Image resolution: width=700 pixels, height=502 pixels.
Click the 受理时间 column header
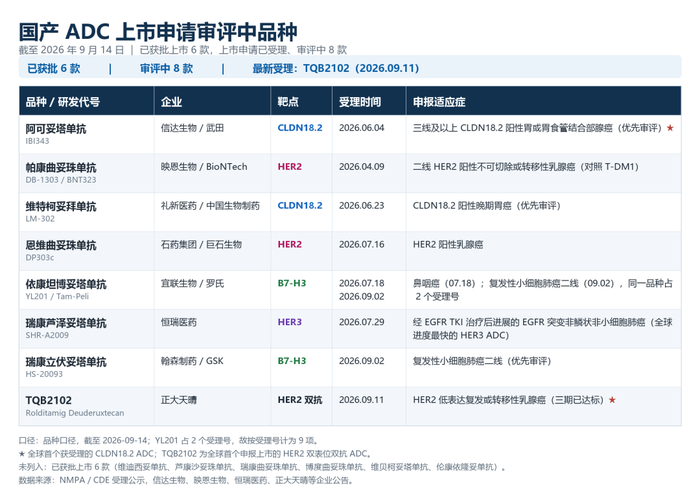360,102
